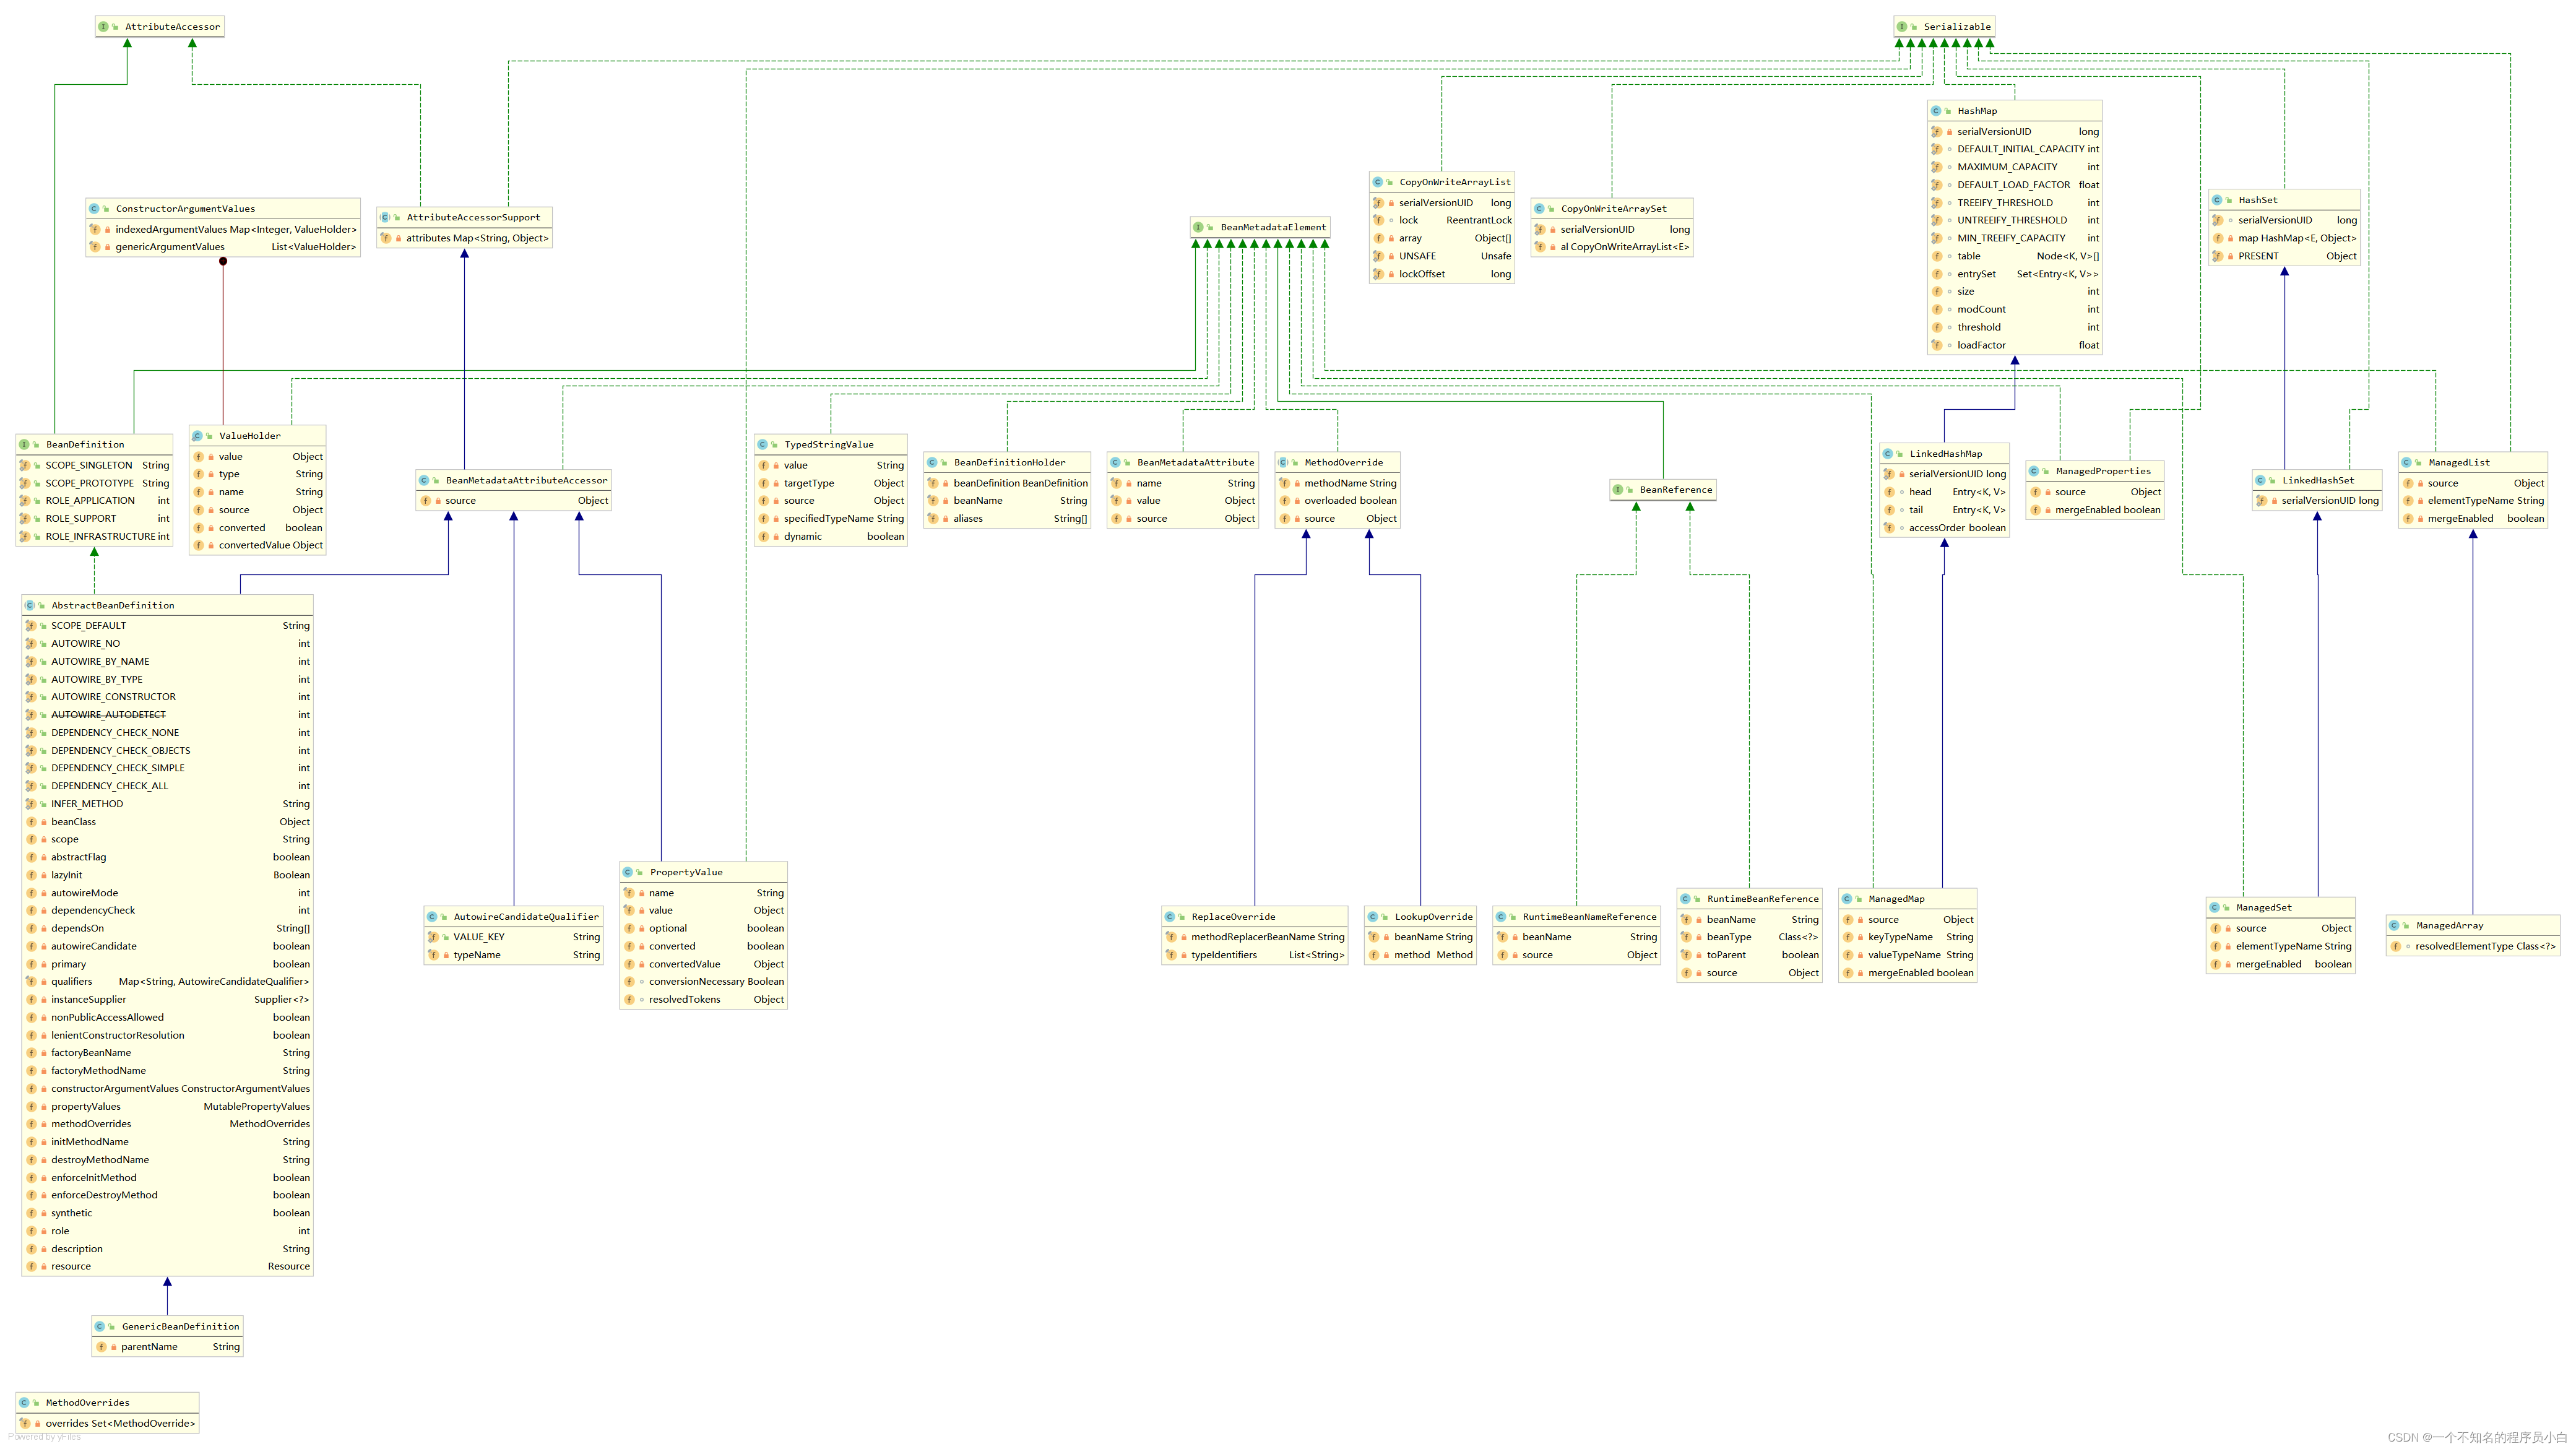Image resolution: width=2576 pixels, height=1449 pixels.
Task: Click the class icon beside HashSet
Action: point(2217,200)
